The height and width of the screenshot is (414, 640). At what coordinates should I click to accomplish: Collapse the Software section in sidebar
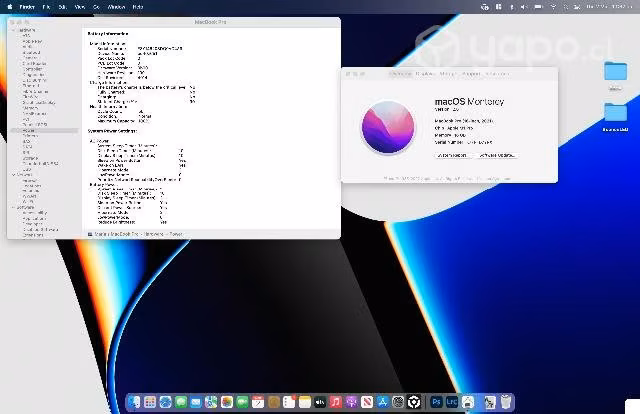13,207
